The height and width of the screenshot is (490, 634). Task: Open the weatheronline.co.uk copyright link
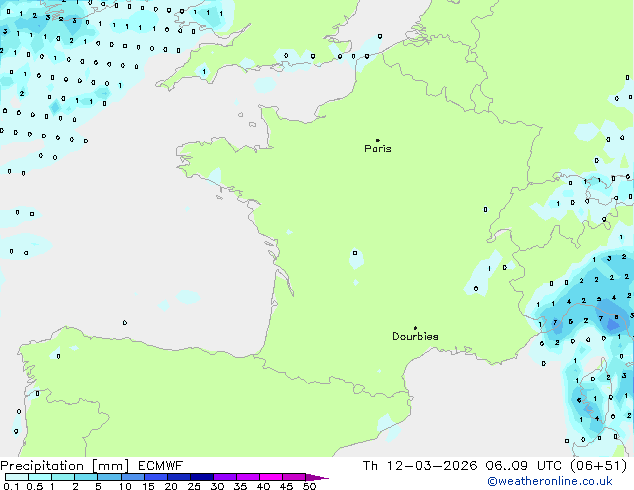pyautogui.click(x=550, y=481)
